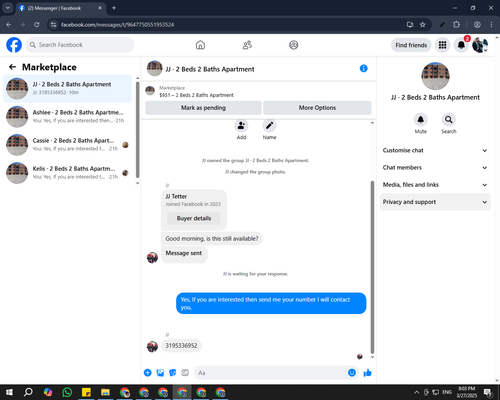This screenshot has width=500, height=400.
Task: Open a new browser tab
Action: (x=114, y=8)
